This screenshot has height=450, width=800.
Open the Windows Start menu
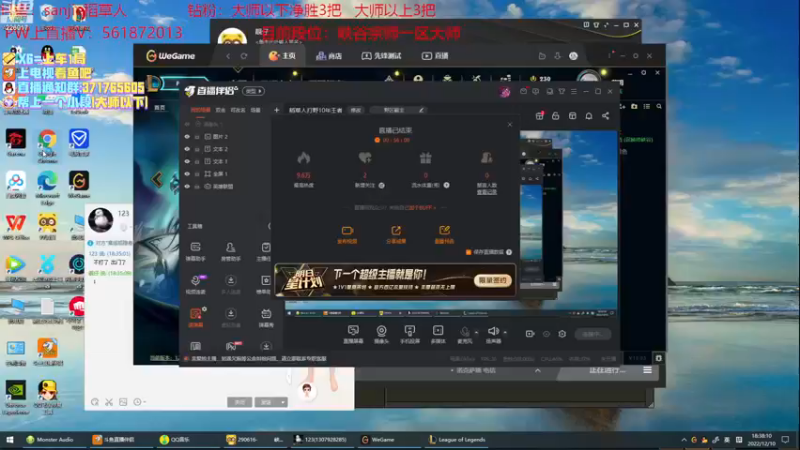[9, 440]
